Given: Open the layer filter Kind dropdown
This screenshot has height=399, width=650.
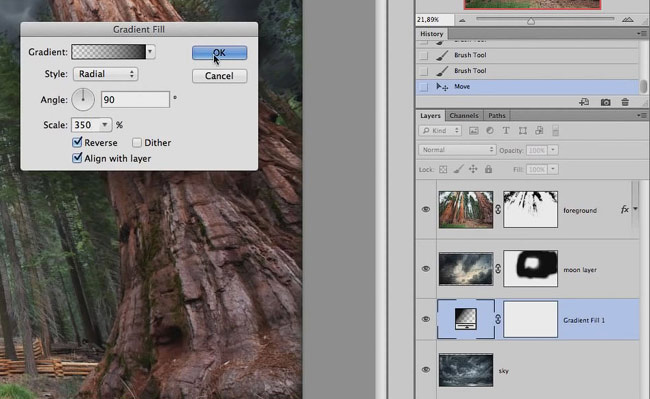Looking at the screenshot, I should 440,131.
